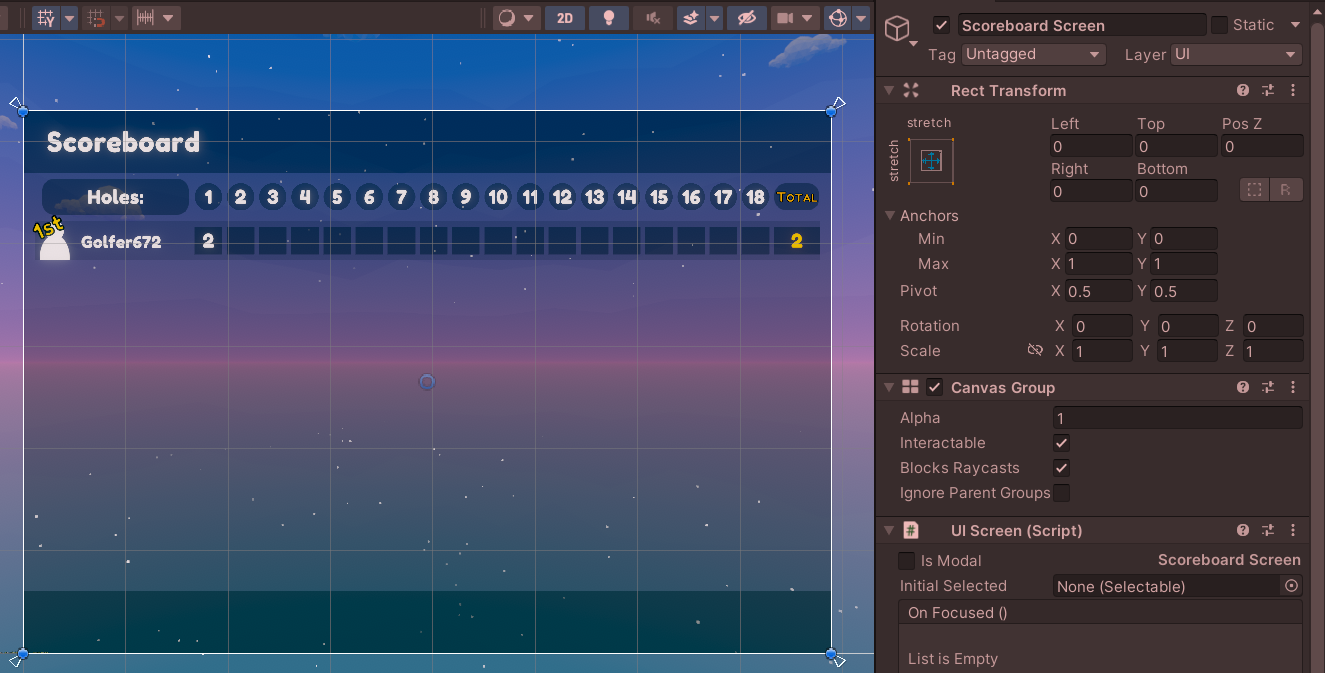The height and width of the screenshot is (673, 1325).
Task: Click the yellow Total header badge
Action: pos(797,197)
